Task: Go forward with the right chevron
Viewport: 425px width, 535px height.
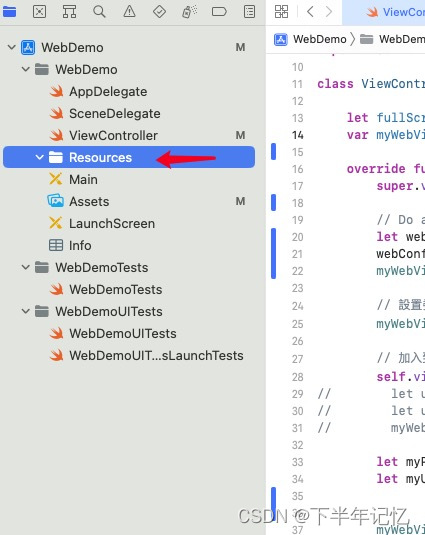Action: click(328, 12)
